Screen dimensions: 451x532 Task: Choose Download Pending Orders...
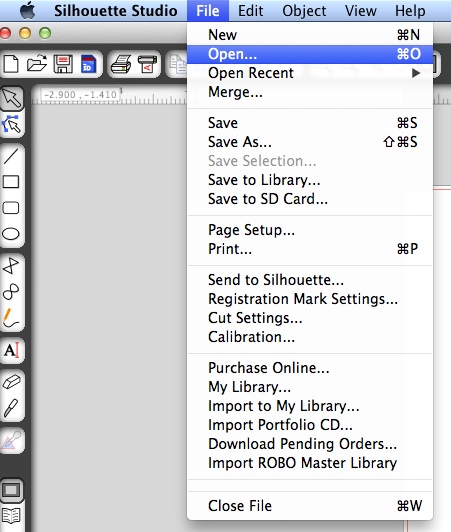[x=310, y=444]
